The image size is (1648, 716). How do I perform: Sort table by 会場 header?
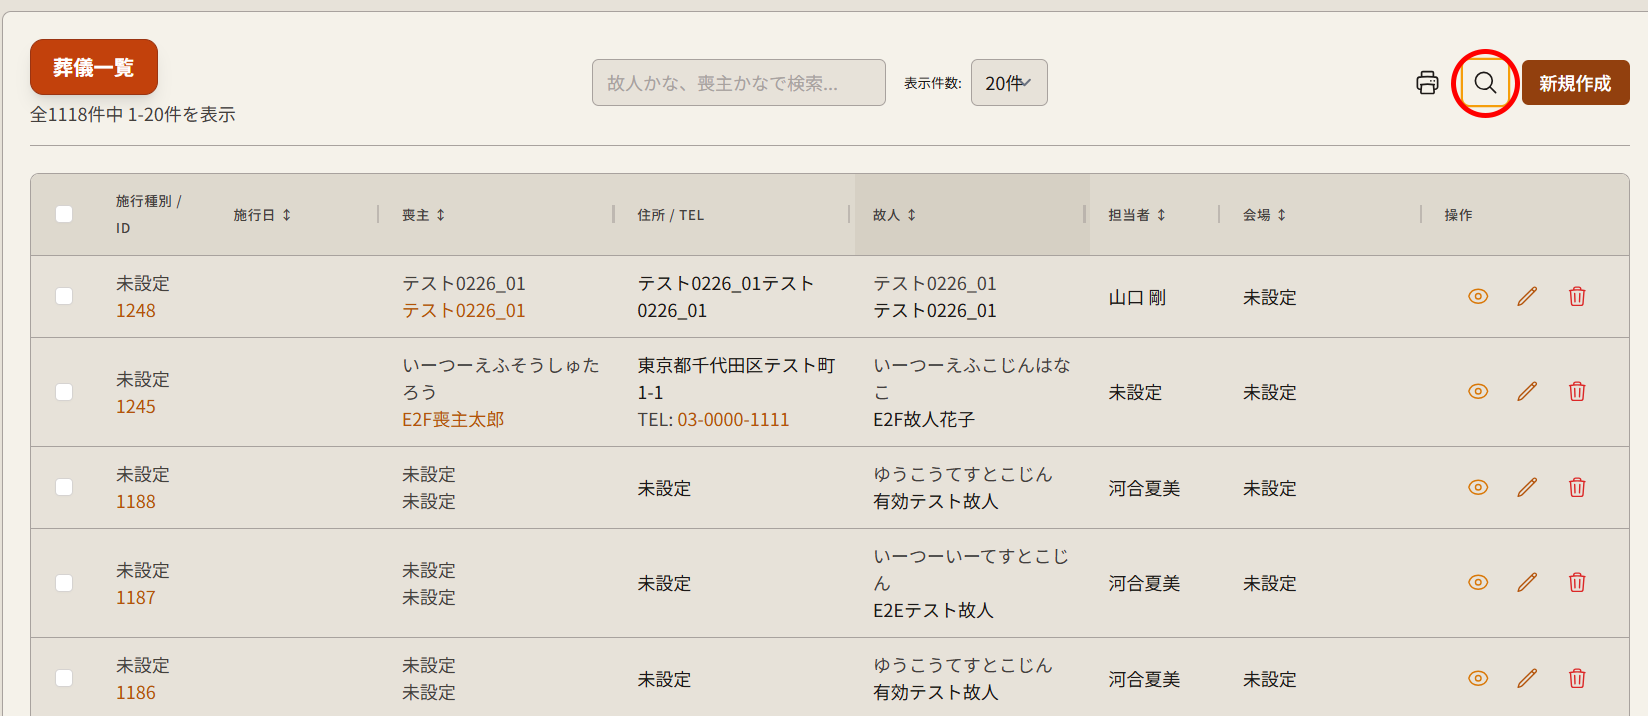tap(1264, 215)
